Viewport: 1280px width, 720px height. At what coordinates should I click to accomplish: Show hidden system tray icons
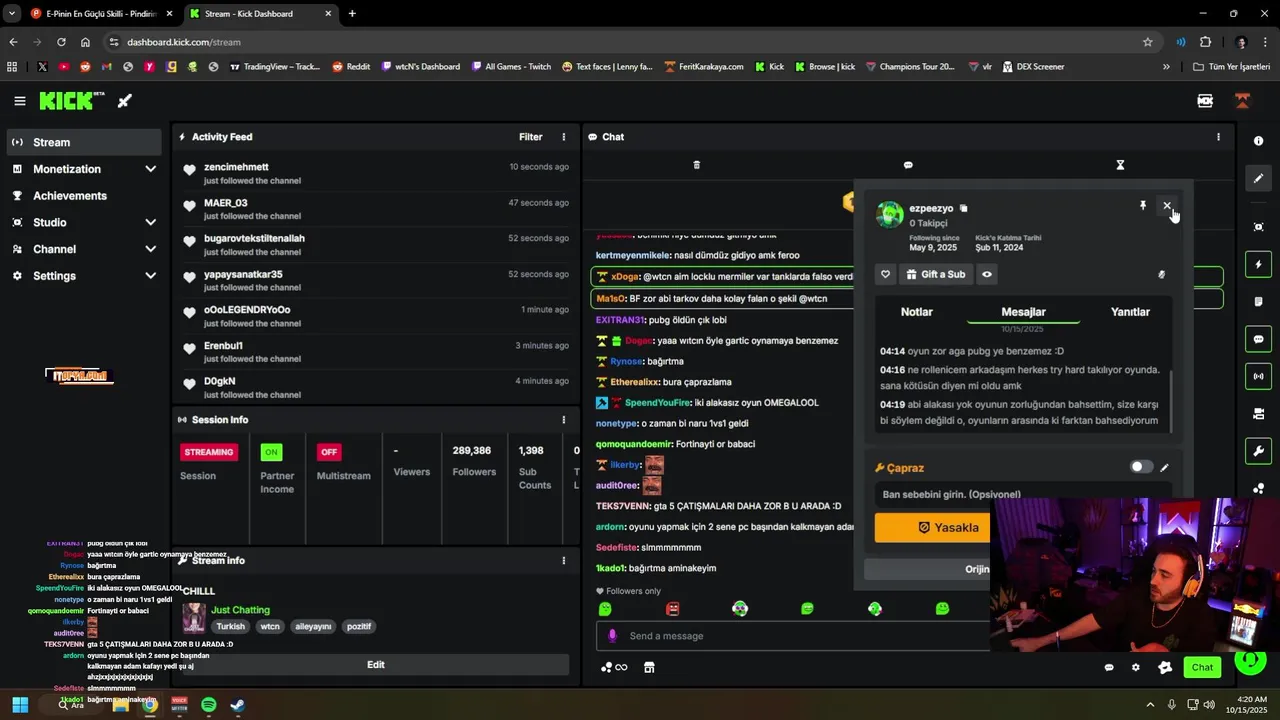1150,705
